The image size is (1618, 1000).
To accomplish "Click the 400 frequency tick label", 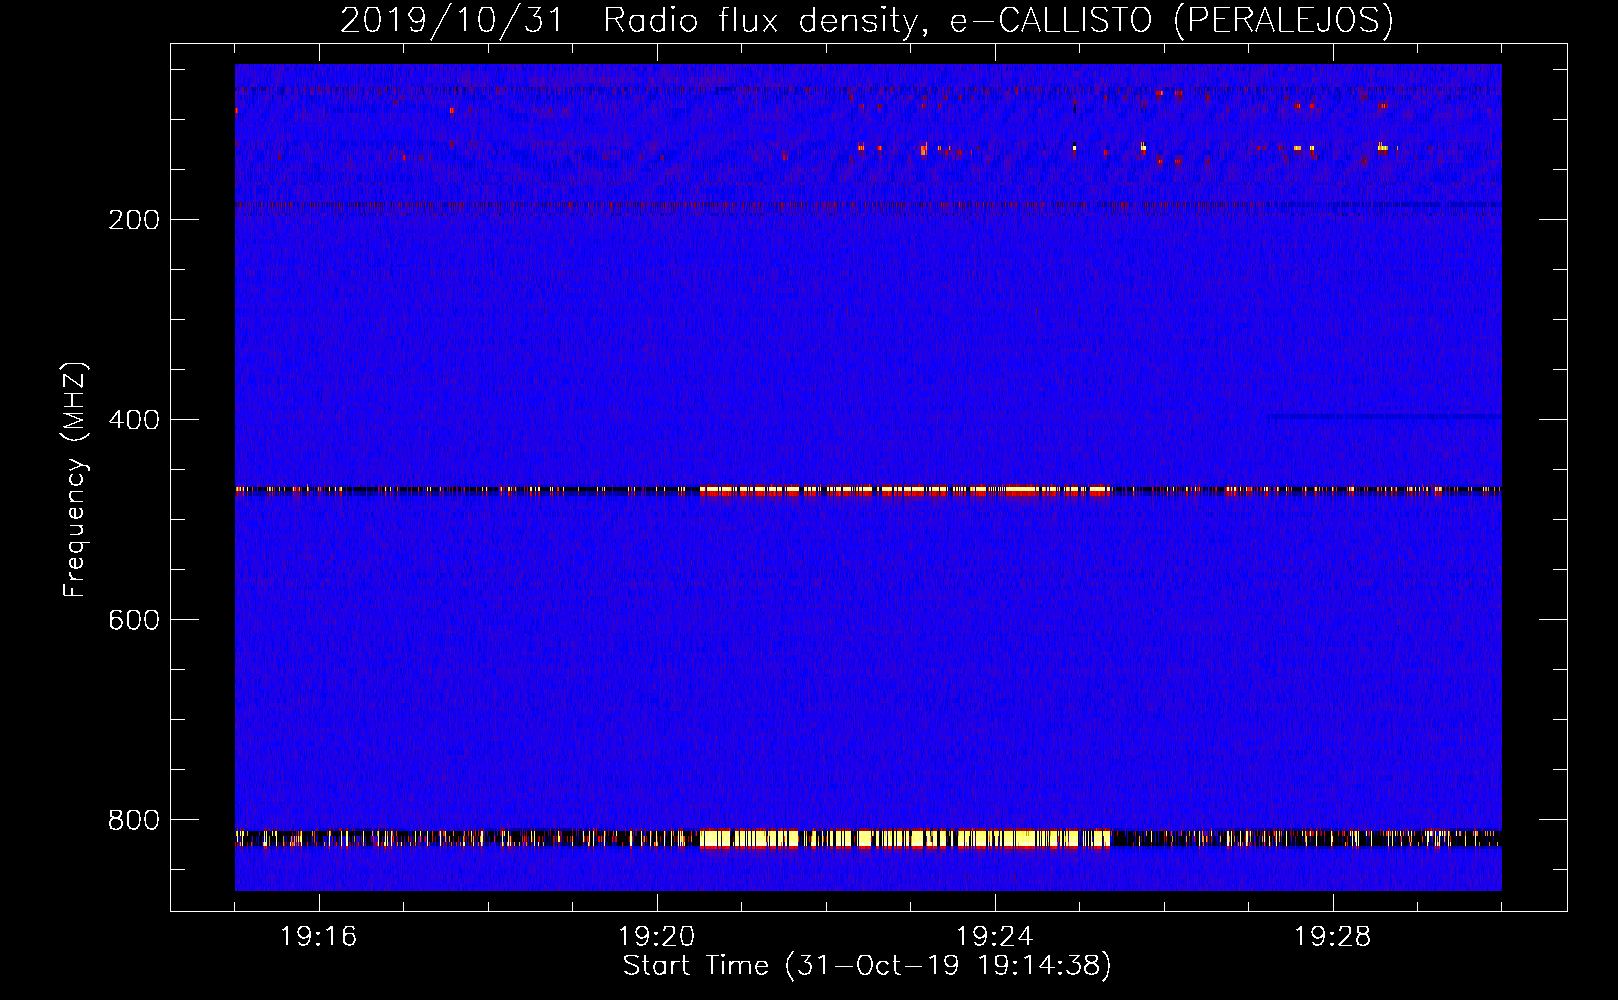I will click(x=133, y=420).
